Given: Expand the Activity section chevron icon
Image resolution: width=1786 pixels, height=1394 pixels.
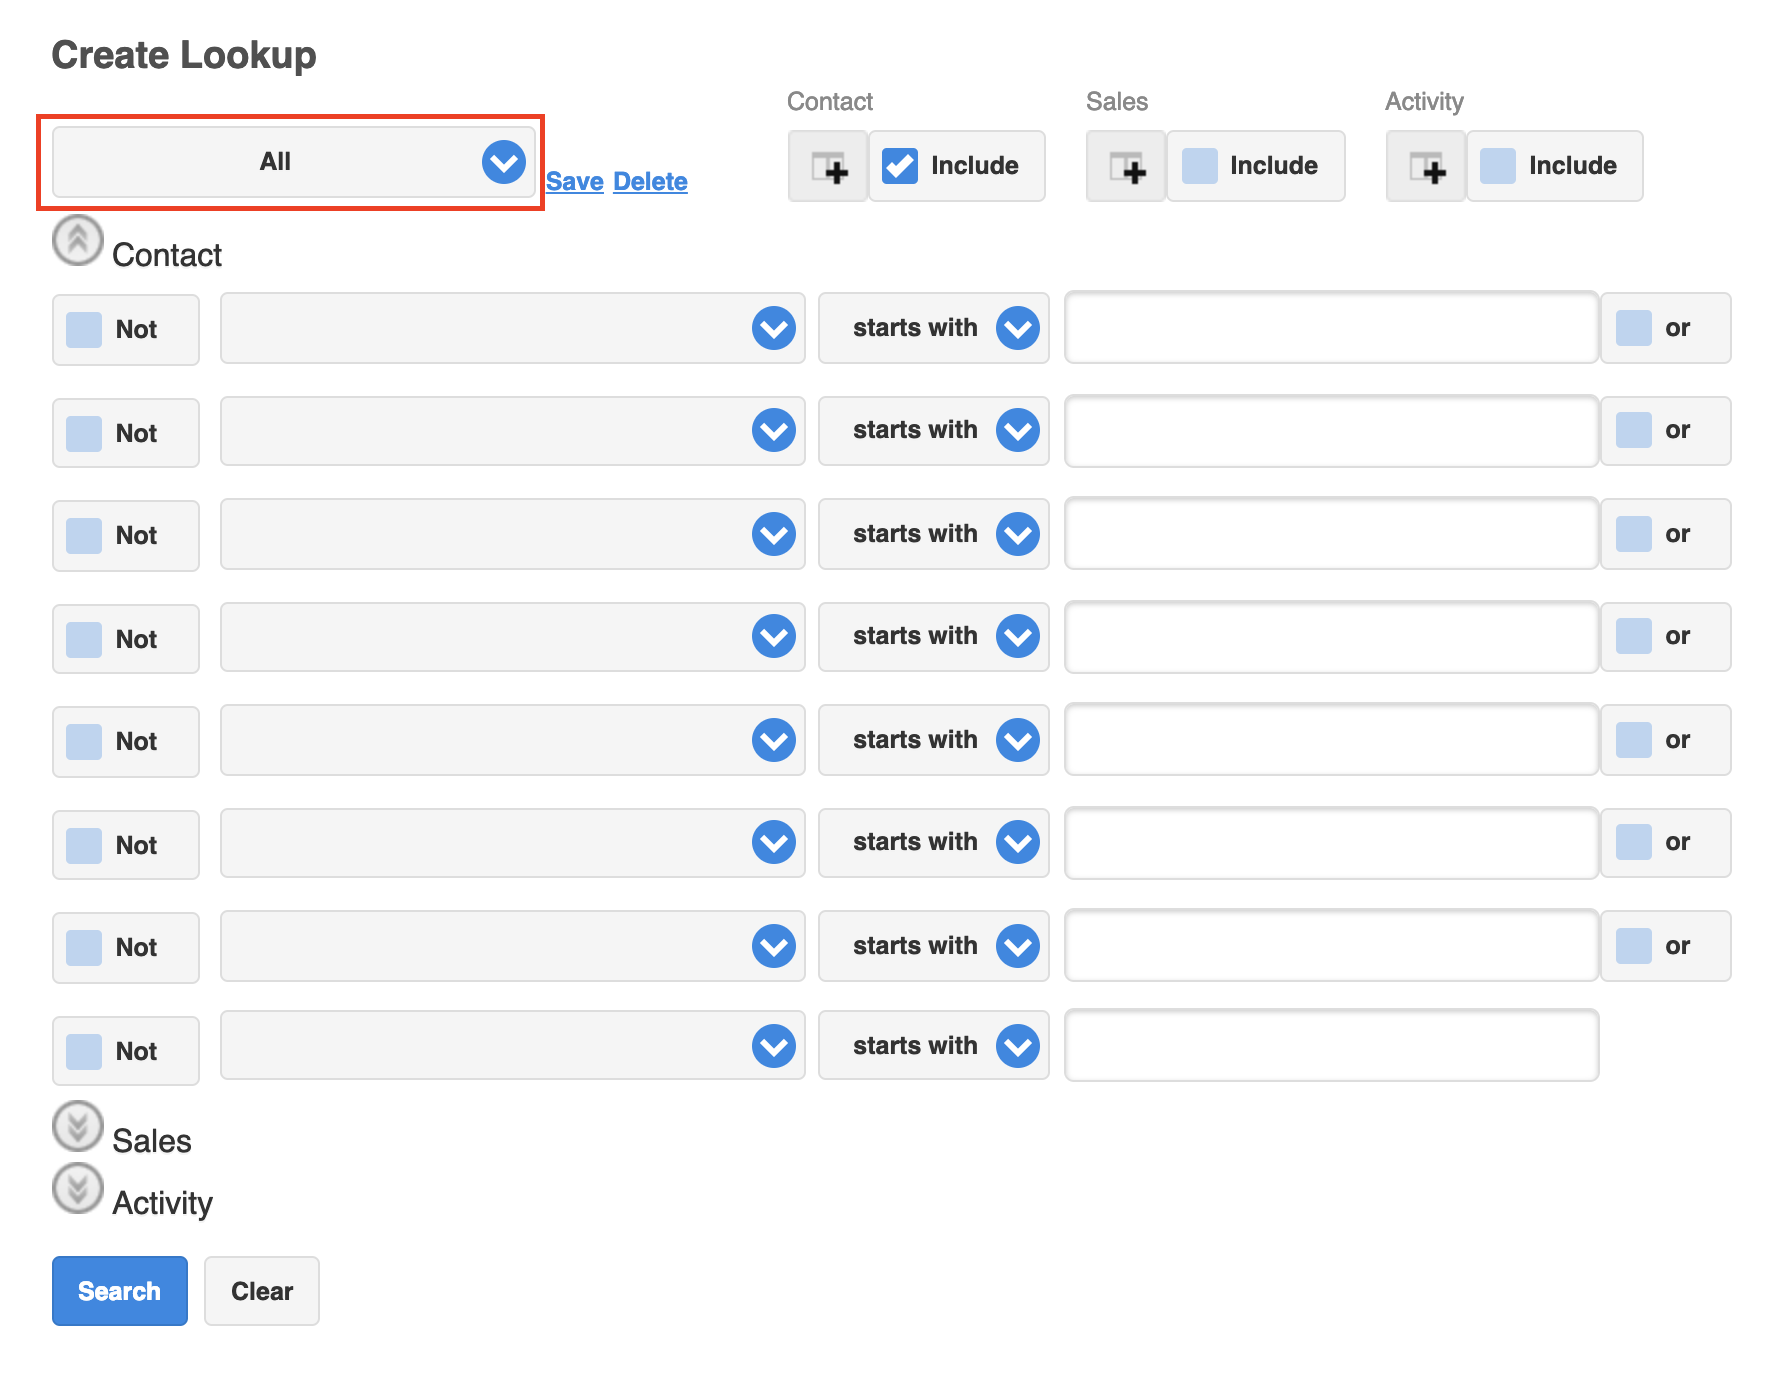Looking at the screenshot, I should [78, 1189].
